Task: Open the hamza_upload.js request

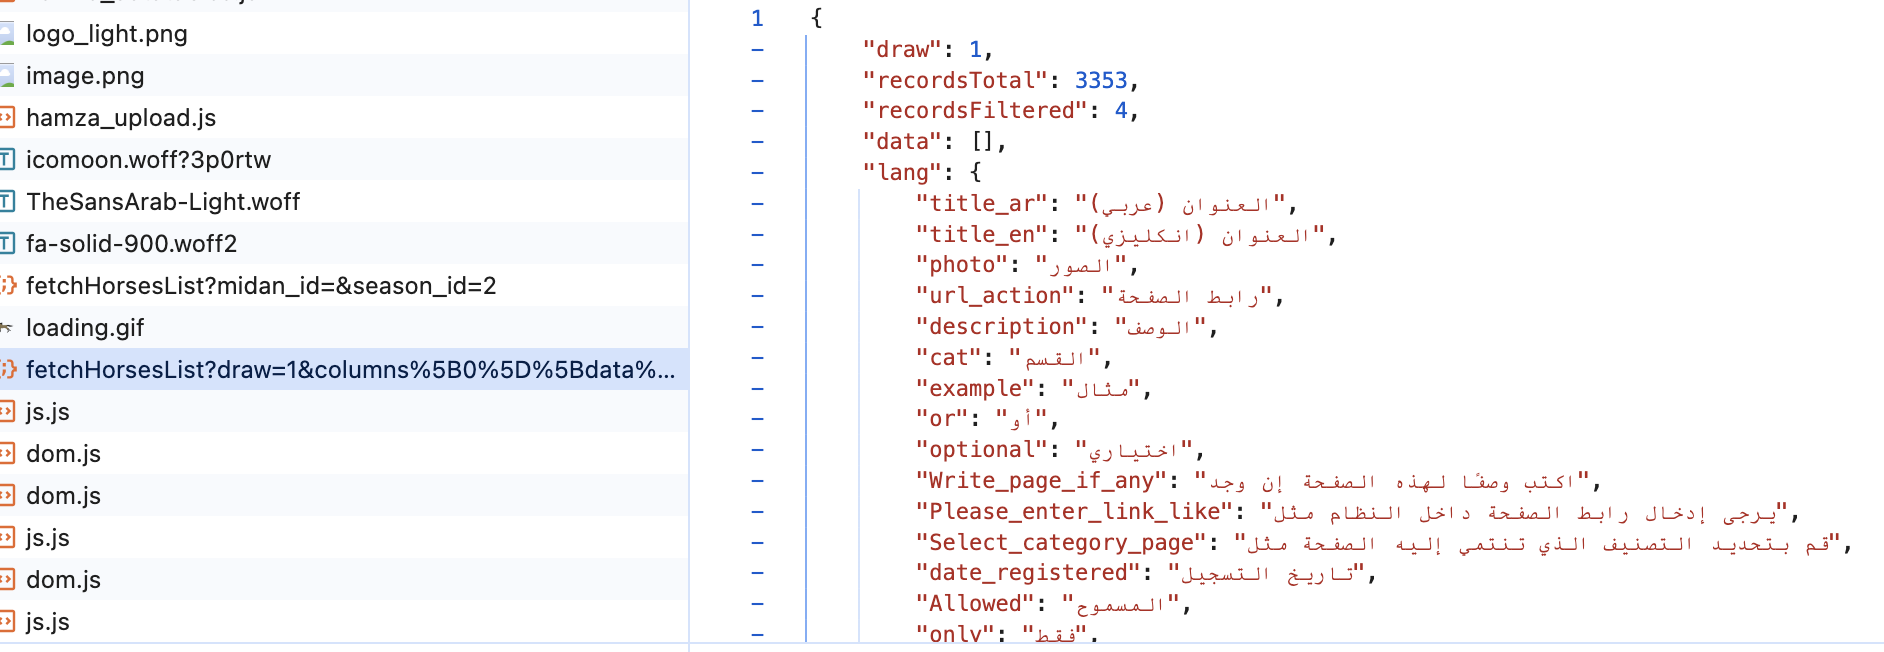Action: click(x=121, y=118)
